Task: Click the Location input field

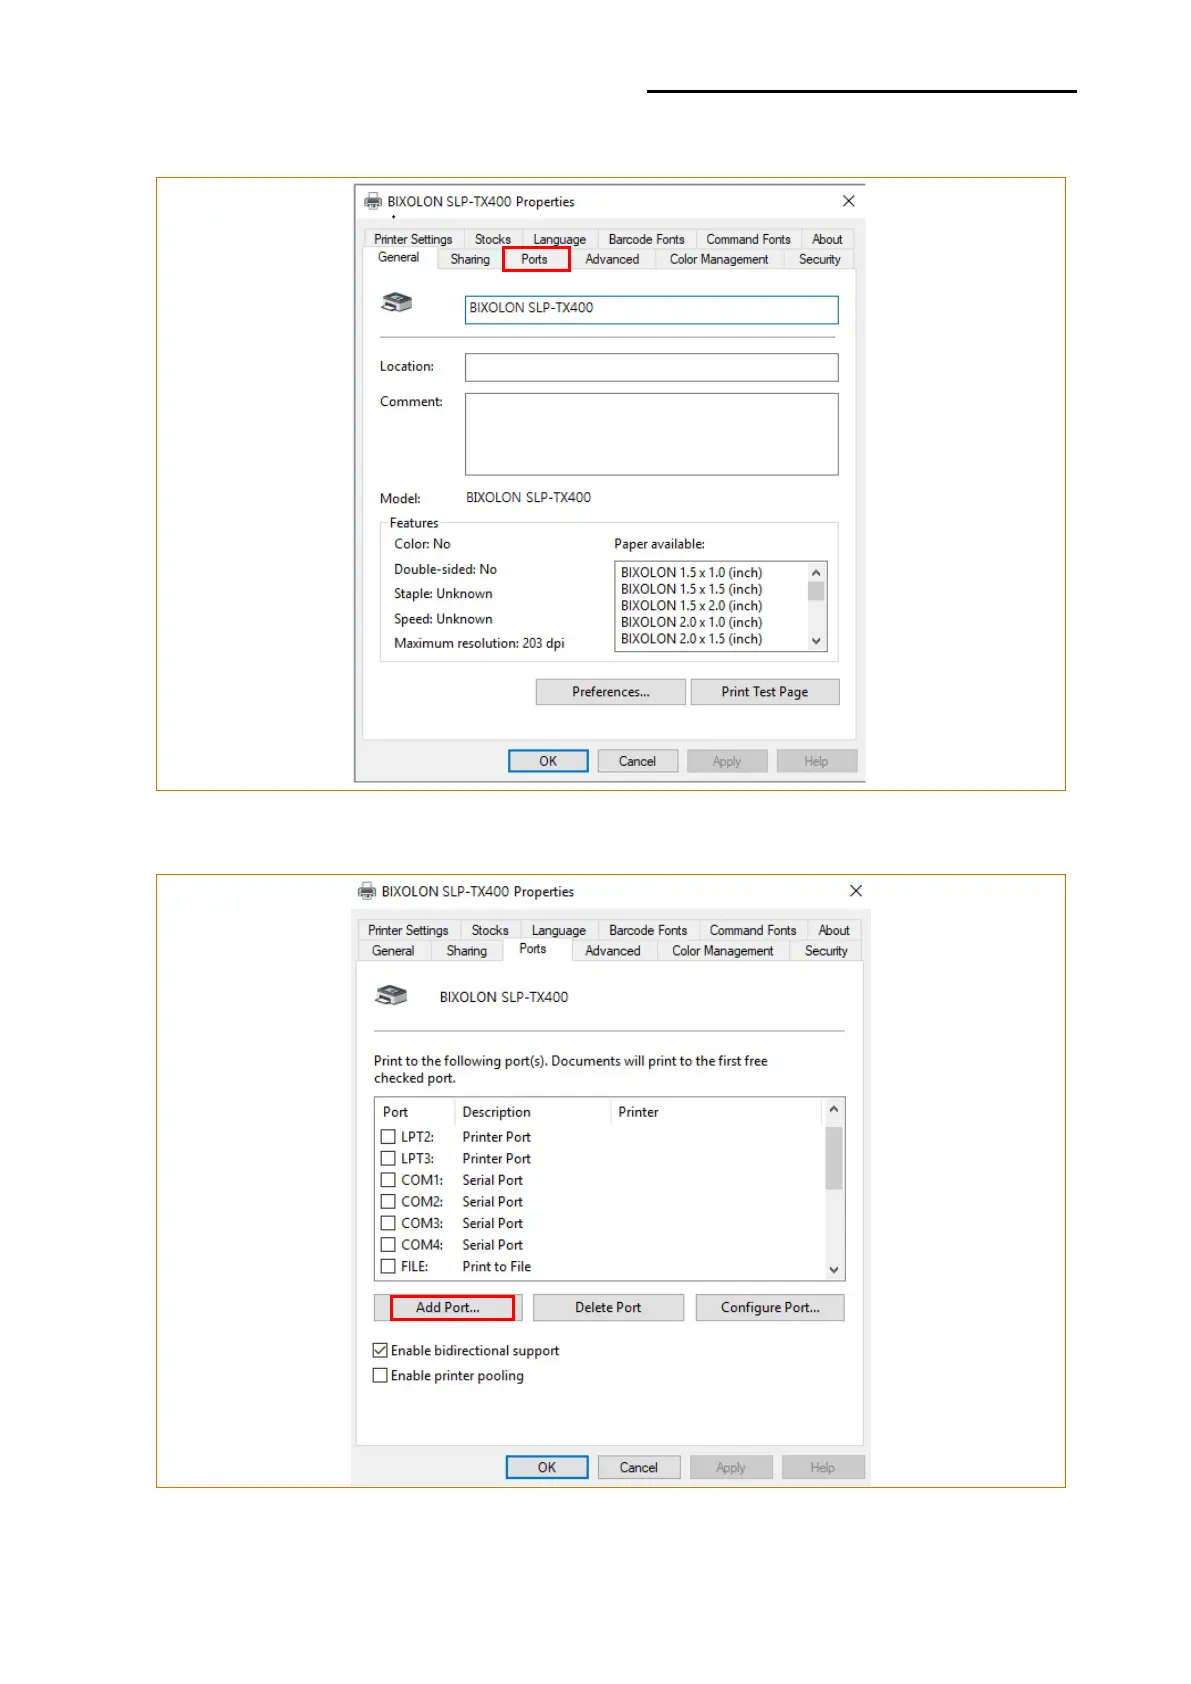Action: coord(651,367)
